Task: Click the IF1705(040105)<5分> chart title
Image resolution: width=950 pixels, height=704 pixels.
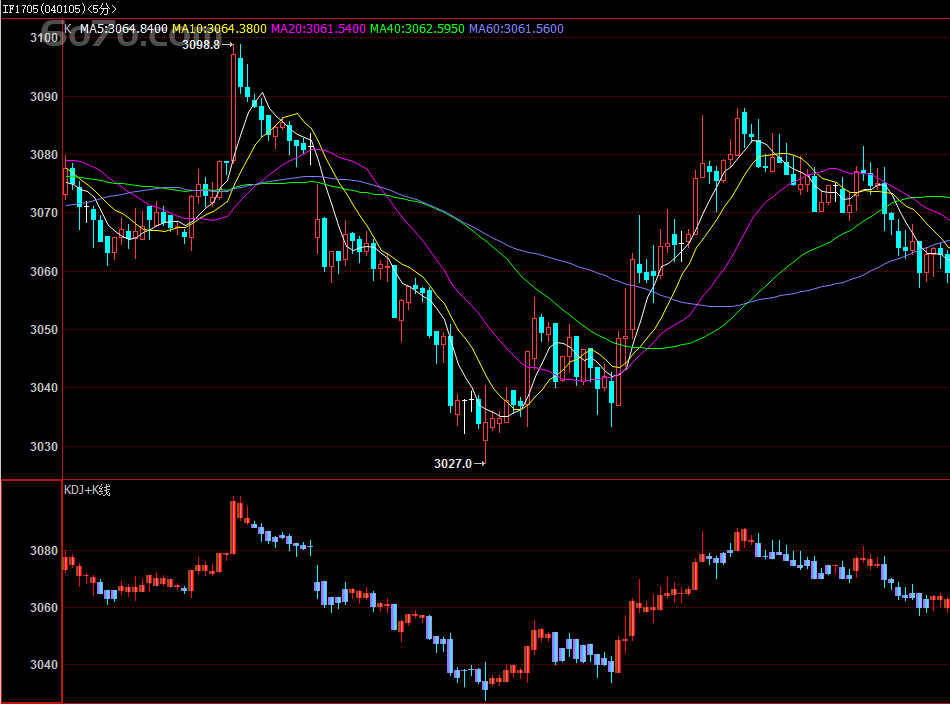Action: [x=59, y=8]
